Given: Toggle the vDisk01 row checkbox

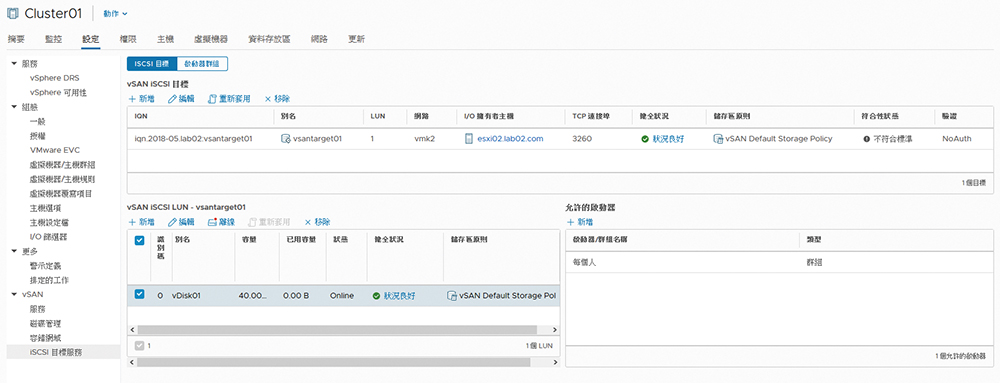Looking at the screenshot, I should pyautogui.click(x=140, y=294).
